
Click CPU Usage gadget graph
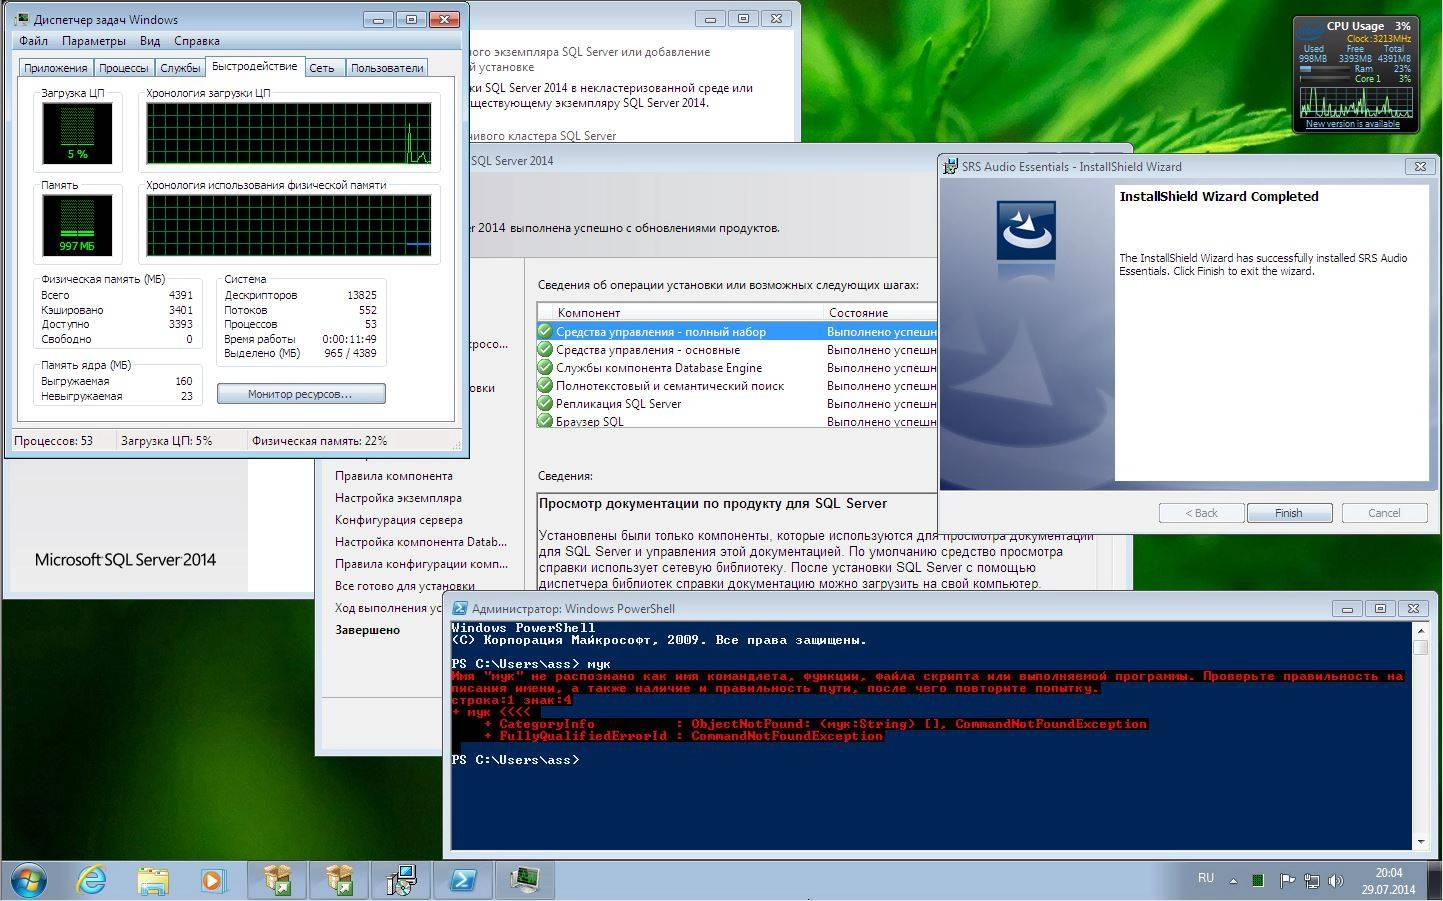pos(1356,101)
